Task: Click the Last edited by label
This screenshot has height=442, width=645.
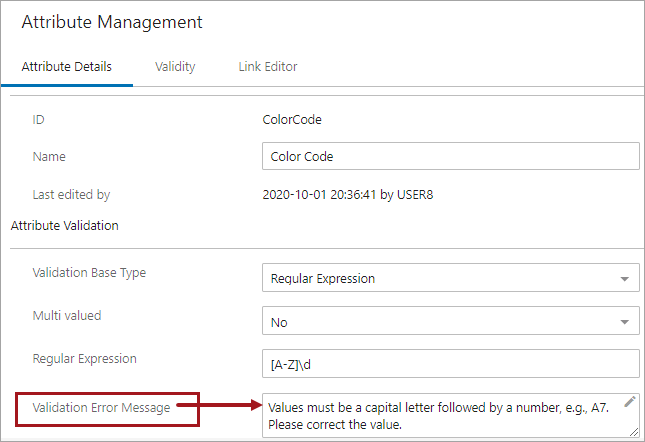Action: click(71, 194)
